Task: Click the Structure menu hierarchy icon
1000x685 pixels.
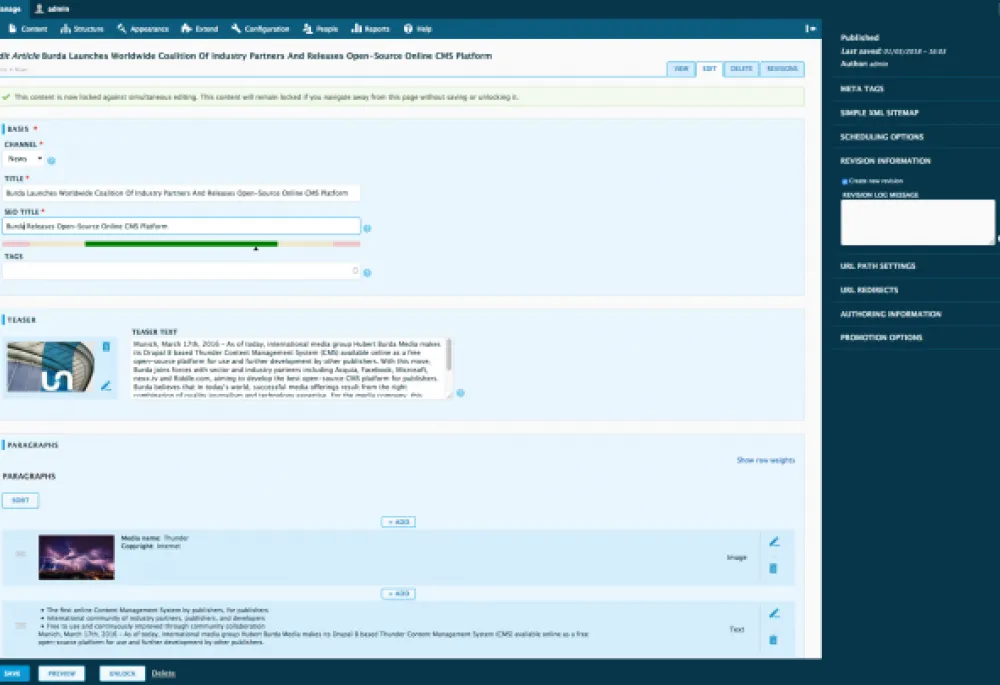Action: coord(65,28)
